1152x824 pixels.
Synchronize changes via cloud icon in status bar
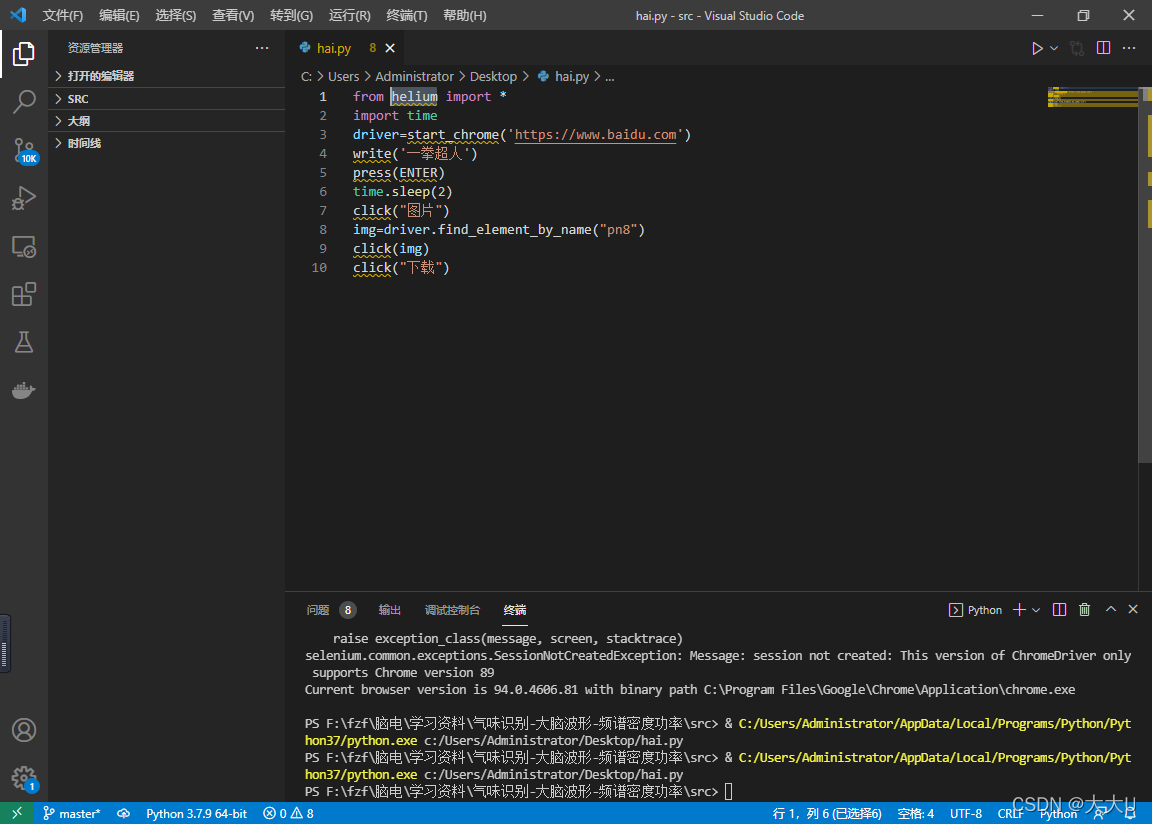[x=123, y=813]
